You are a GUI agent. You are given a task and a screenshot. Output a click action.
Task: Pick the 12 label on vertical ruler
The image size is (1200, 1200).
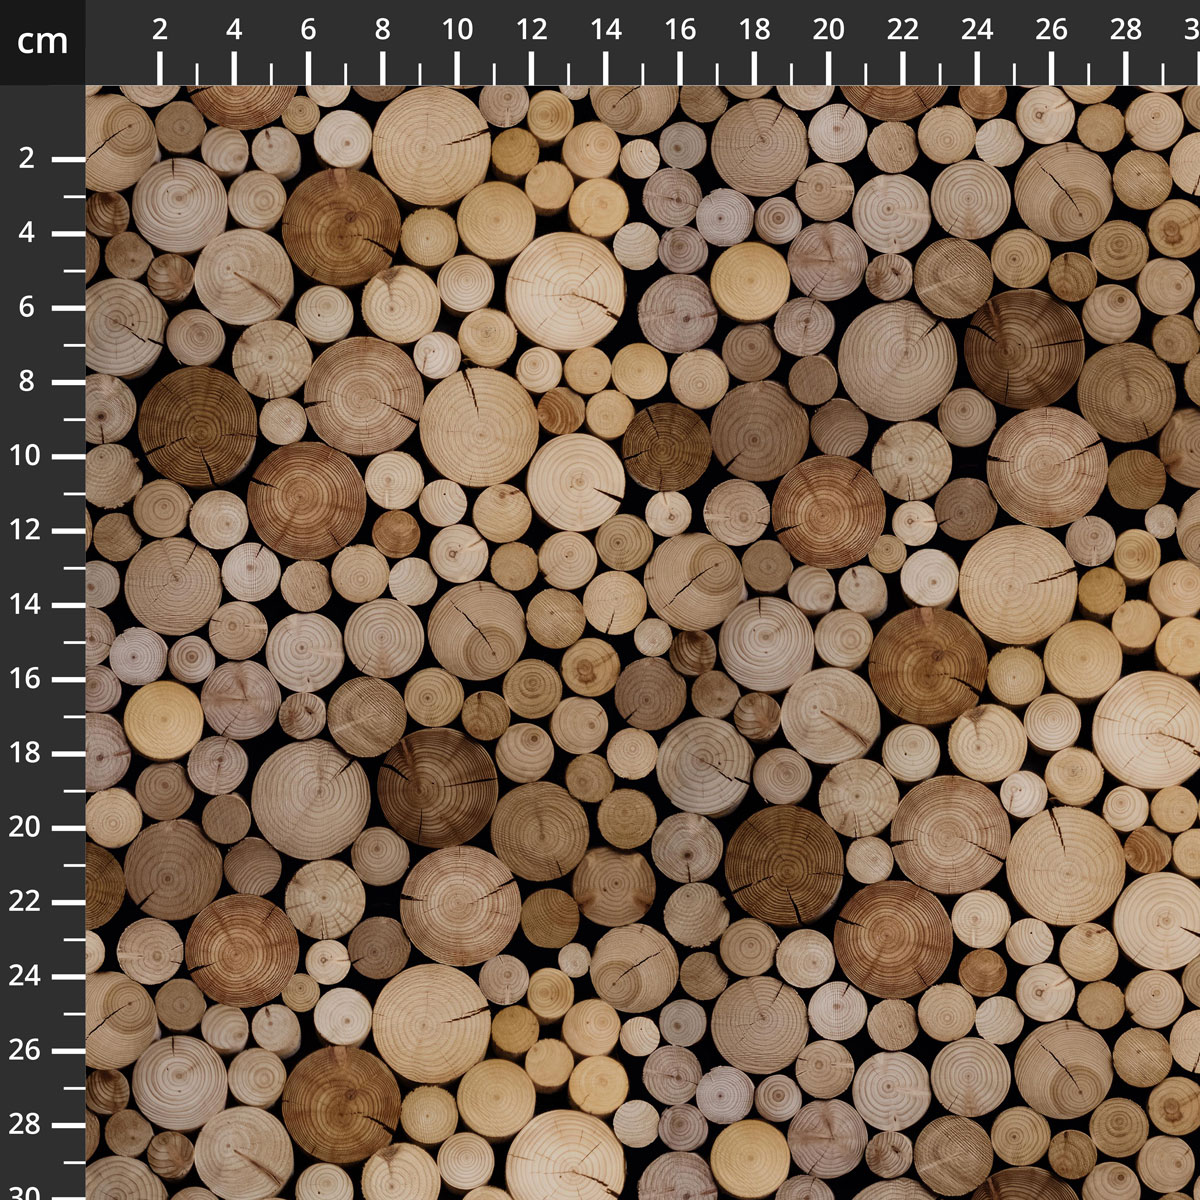(x=25, y=530)
